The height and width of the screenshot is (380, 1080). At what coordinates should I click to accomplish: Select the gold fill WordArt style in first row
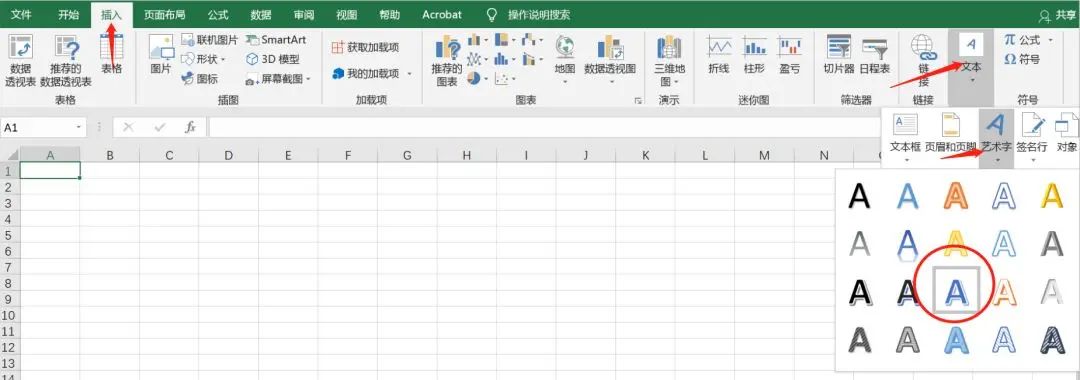1052,197
